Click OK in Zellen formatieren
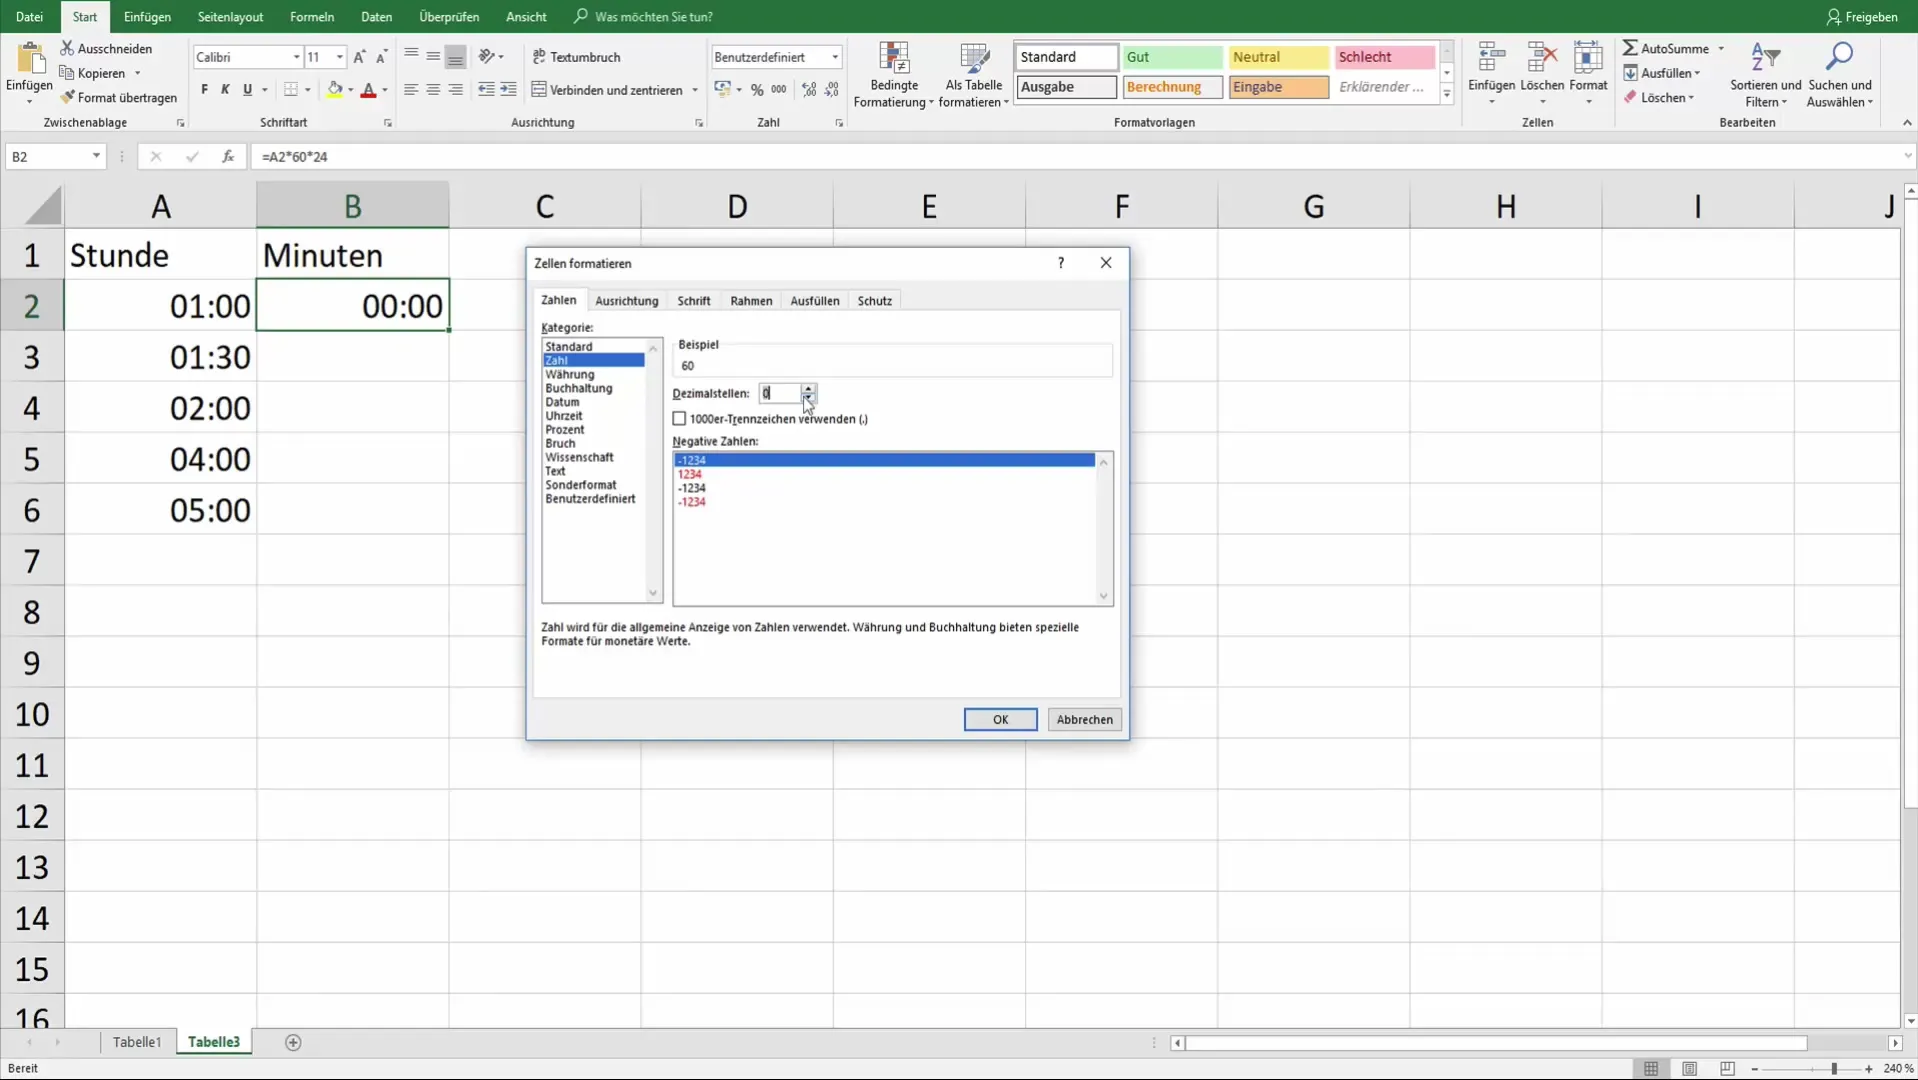The image size is (1918, 1080). [1000, 720]
